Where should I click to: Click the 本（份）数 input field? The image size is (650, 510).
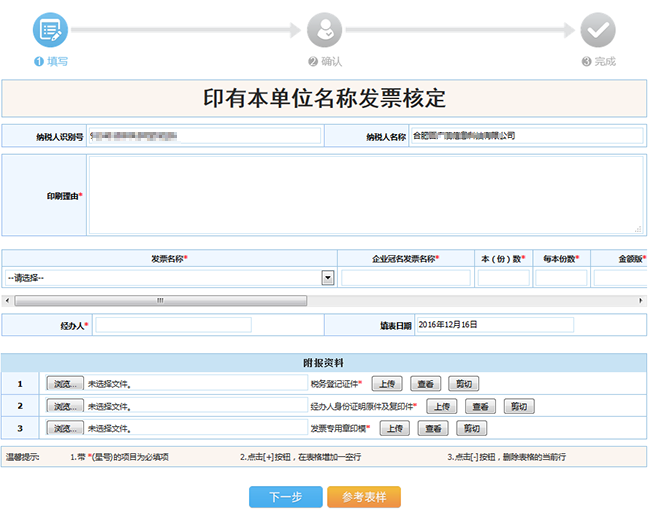tap(503, 278)
